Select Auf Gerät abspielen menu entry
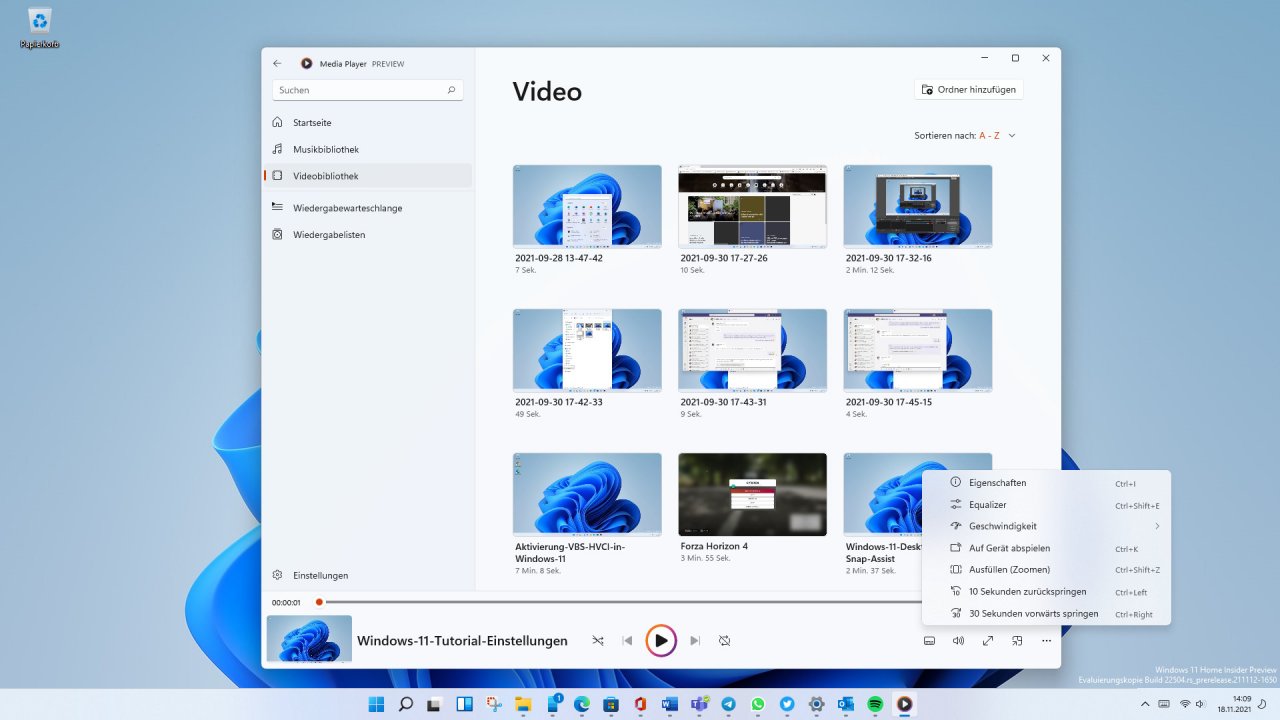This screenshot has height=720, width=1280. click(1046, 548)
